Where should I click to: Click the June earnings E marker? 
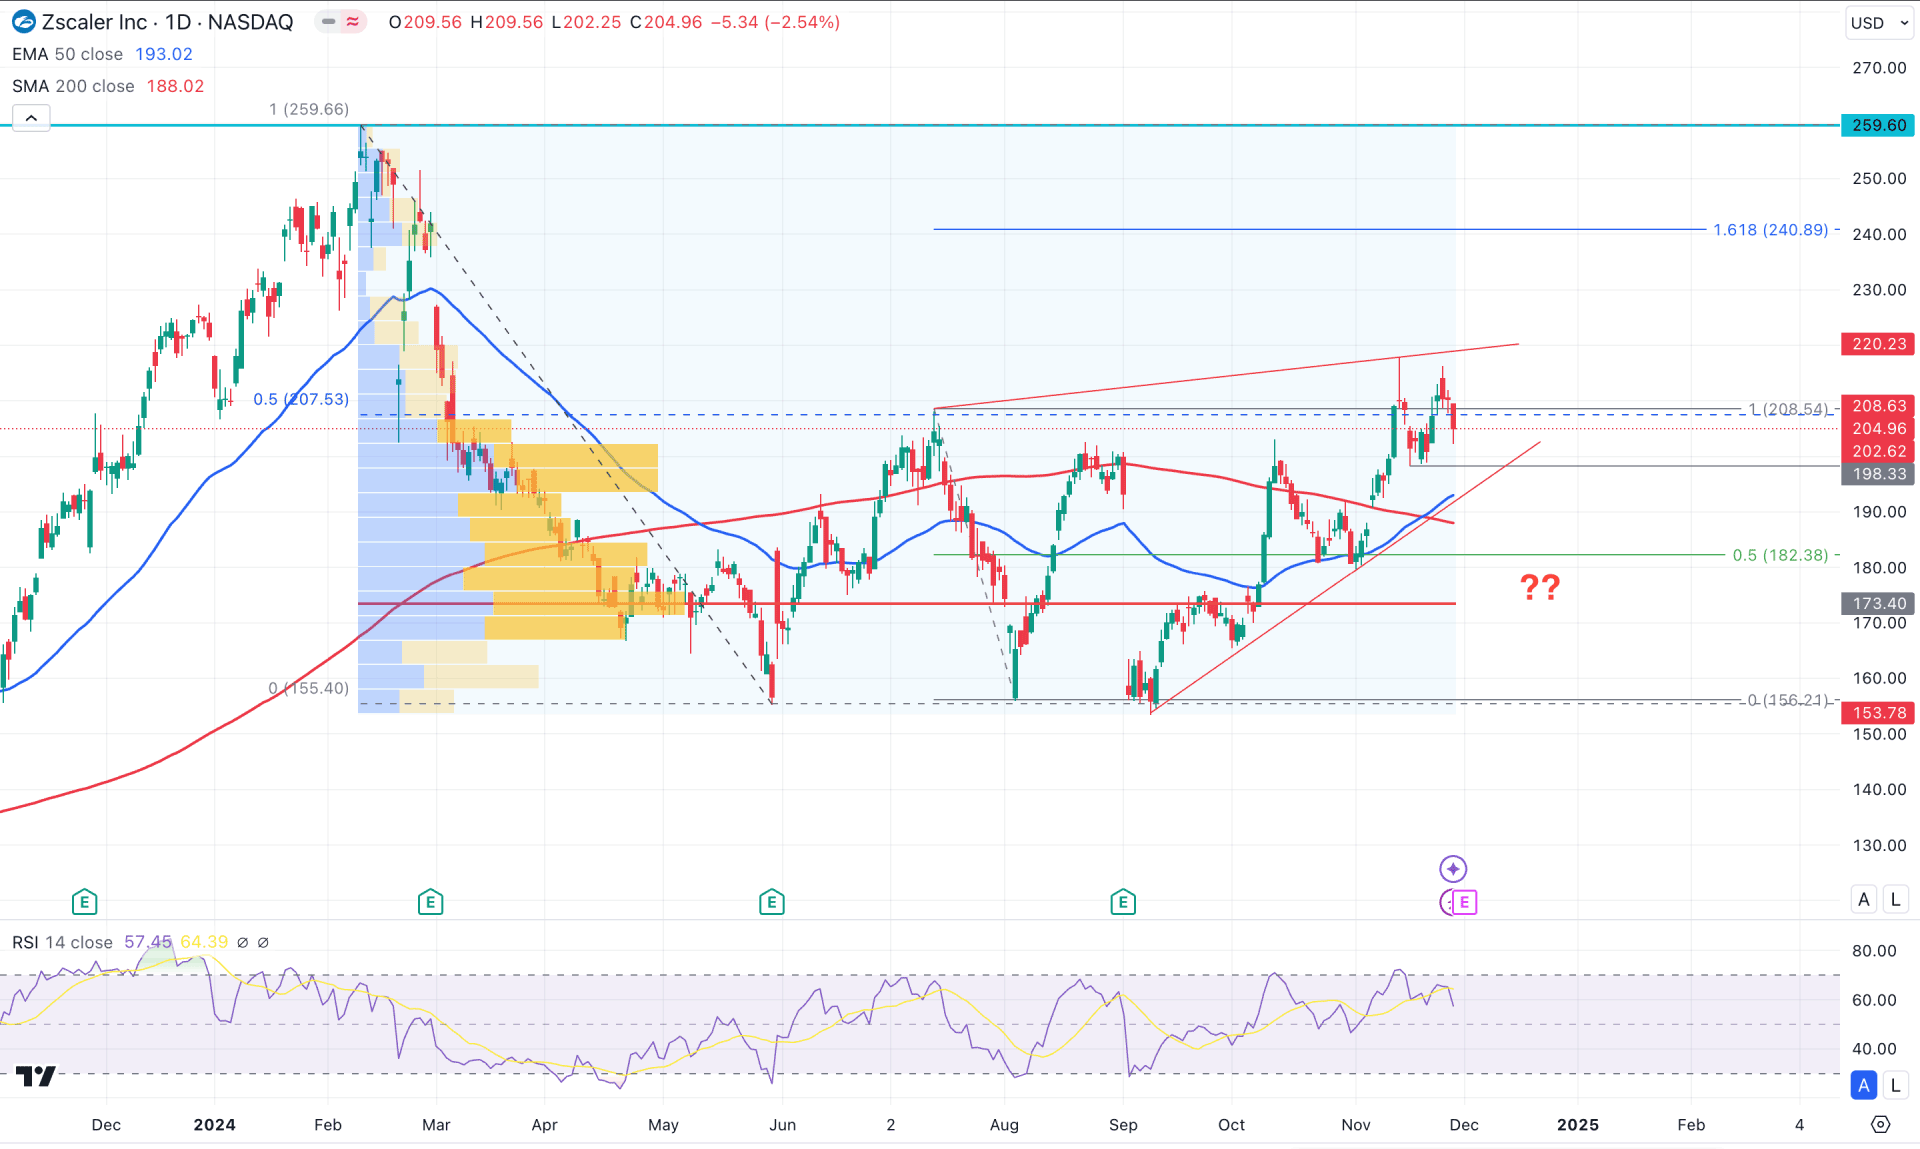(771, 902)
